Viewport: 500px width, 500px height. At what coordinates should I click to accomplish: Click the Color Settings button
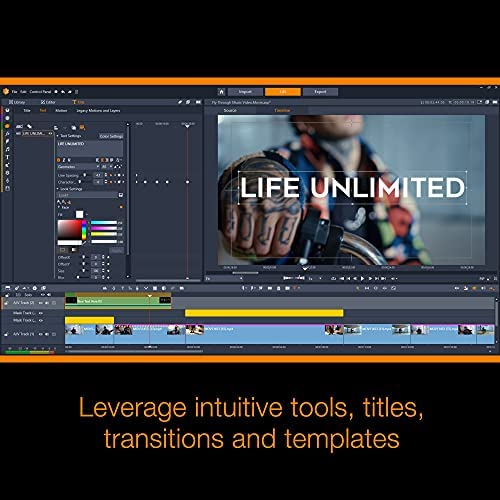click(x=111, y=136)
